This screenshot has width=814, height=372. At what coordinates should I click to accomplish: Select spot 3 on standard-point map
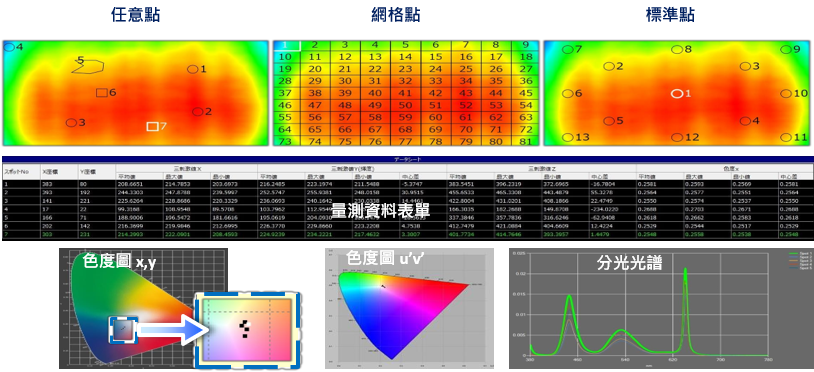pyautogui.click(x=745, y=66)
